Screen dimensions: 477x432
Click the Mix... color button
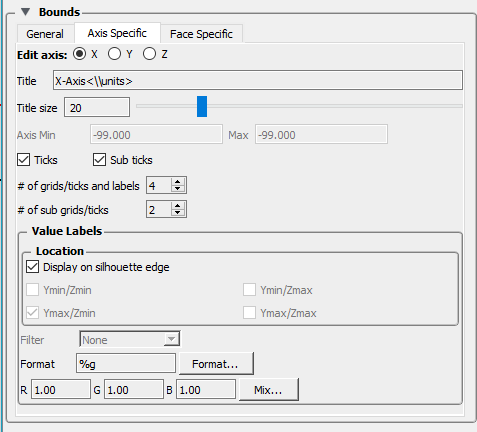pyautogui.click(x=268, y=390)
